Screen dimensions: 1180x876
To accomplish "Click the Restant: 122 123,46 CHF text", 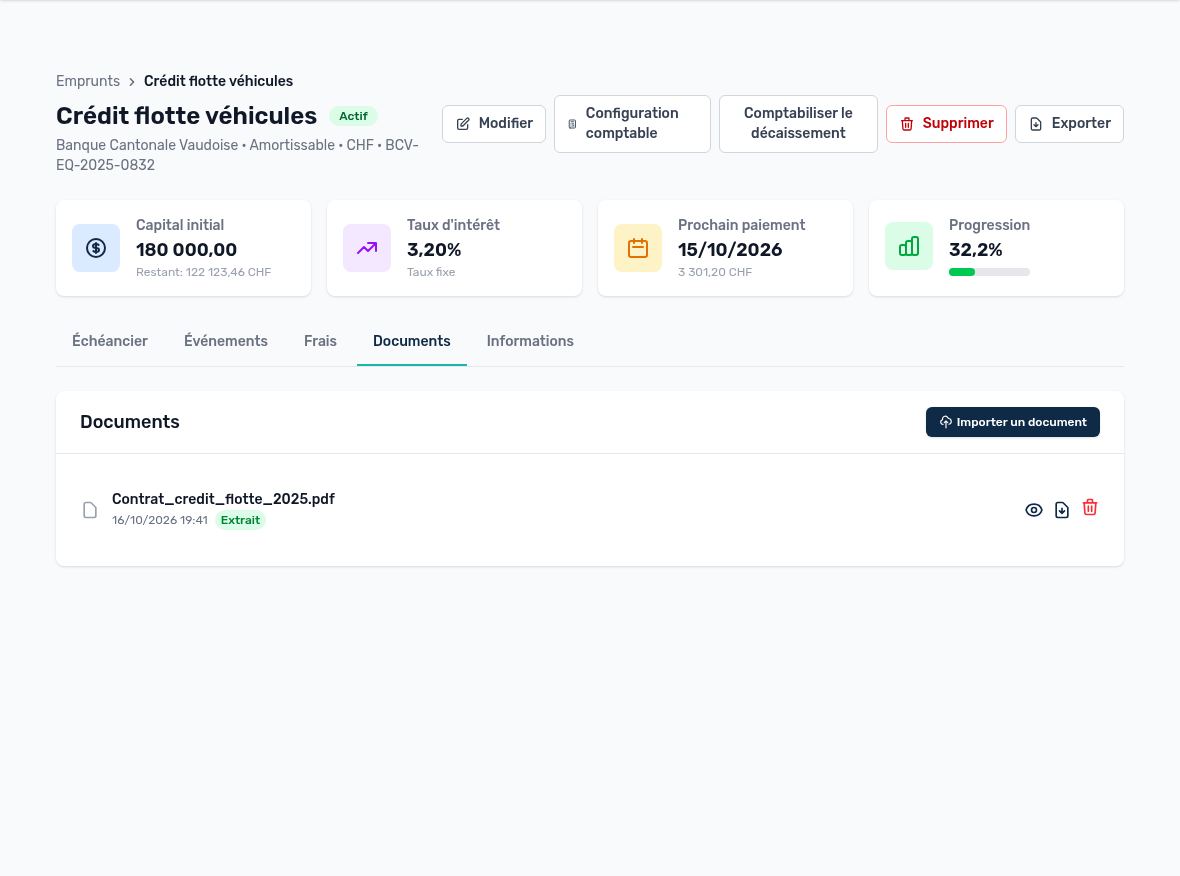I will click(203, 272).
